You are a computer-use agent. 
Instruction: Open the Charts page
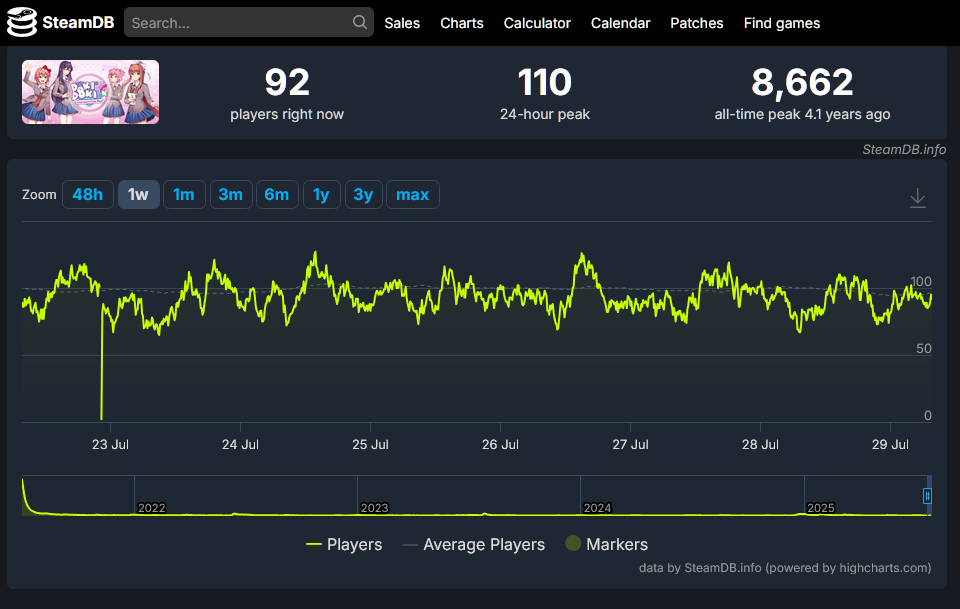click(x=462, y=23)
